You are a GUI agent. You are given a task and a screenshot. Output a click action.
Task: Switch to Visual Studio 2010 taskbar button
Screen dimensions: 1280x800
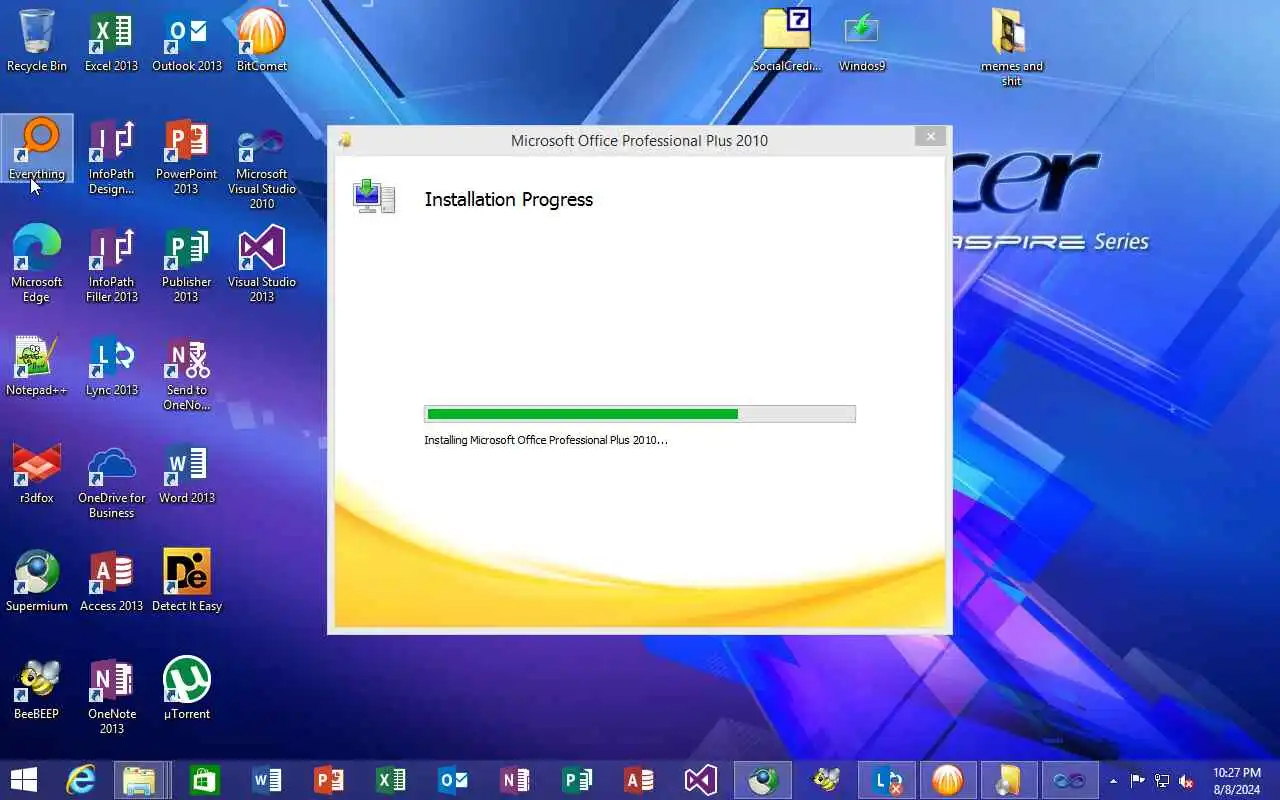[x=1070, y=780]
